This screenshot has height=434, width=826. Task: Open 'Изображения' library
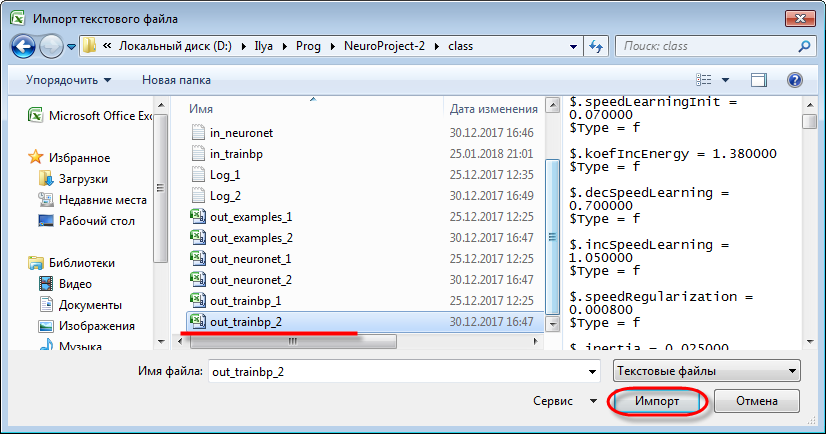[x=86, y=326]
